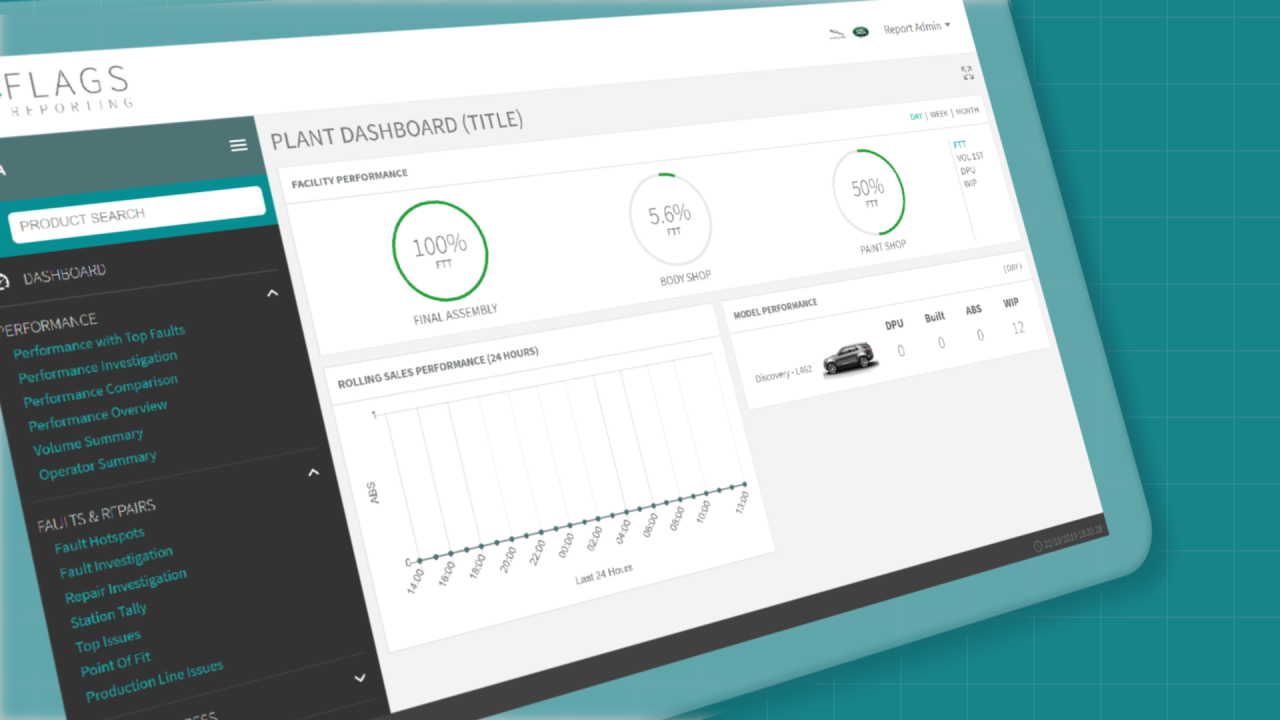Viewport: 1280px width, 720px height.
Task: Click the Final Assembly 100% gauge
Action: pos(440,251)
